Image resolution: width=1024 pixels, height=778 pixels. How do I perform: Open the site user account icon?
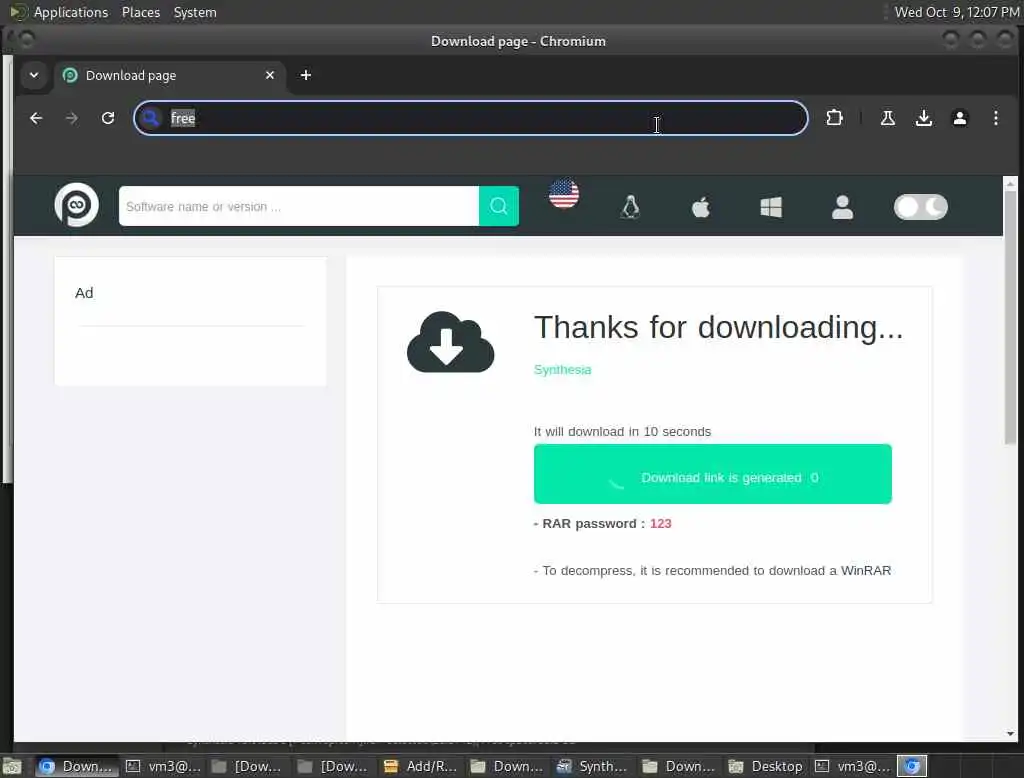point(842,207)
